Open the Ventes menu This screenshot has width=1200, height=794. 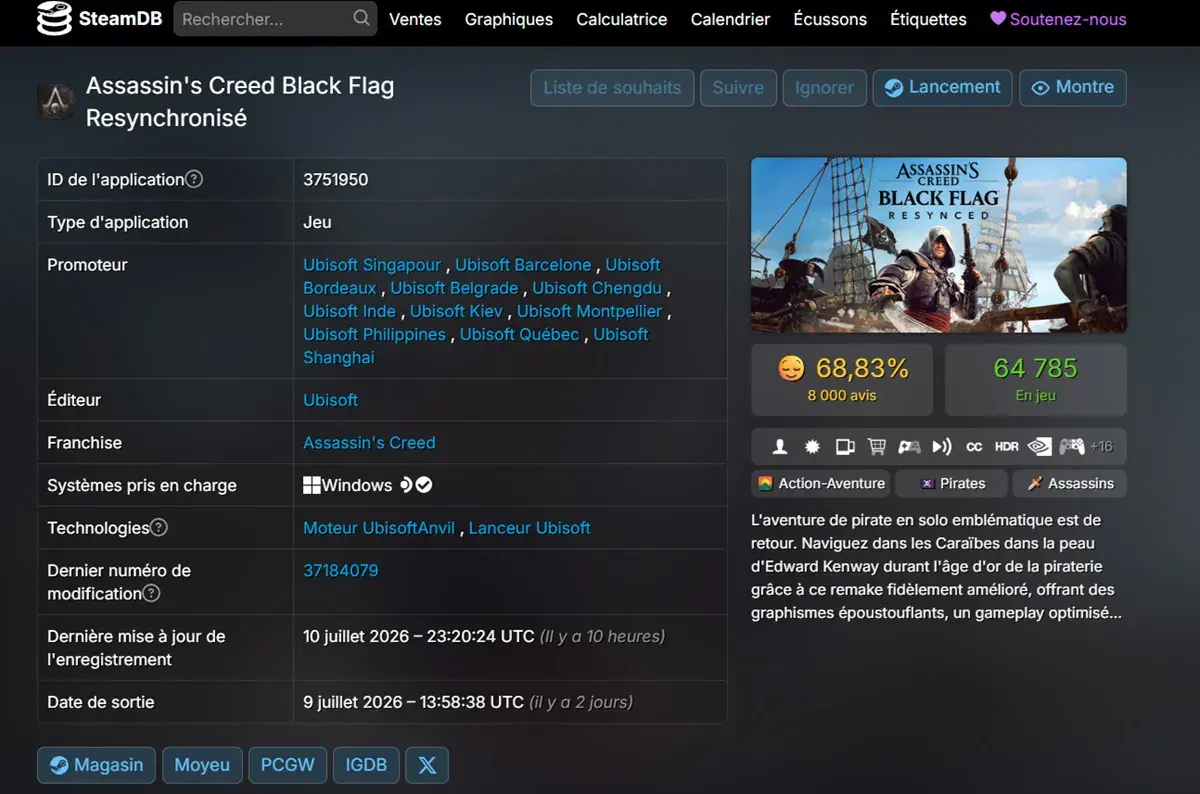click(x=415, y=19)
